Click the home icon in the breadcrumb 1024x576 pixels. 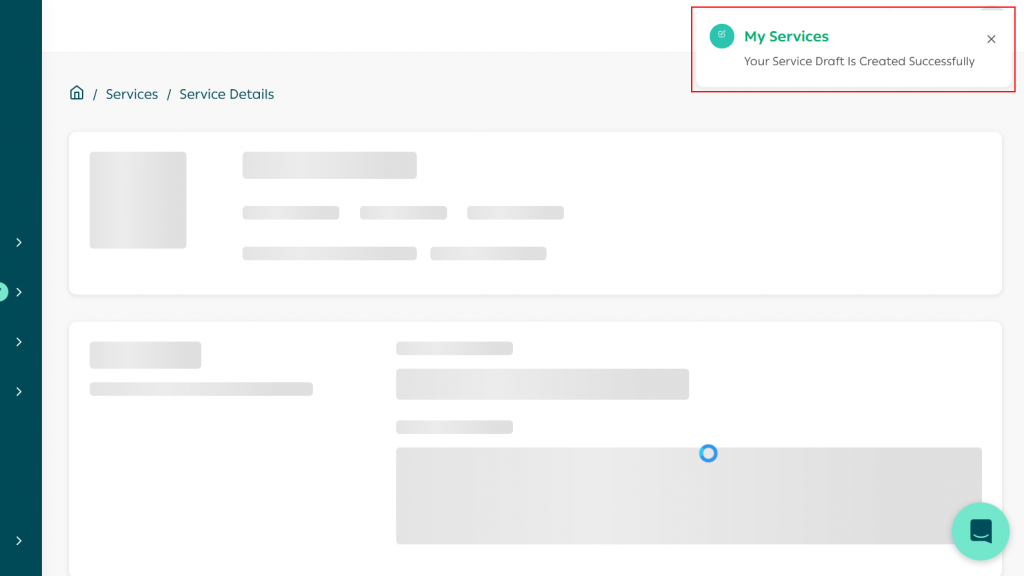pyautogui.click(x=77, y=93)
